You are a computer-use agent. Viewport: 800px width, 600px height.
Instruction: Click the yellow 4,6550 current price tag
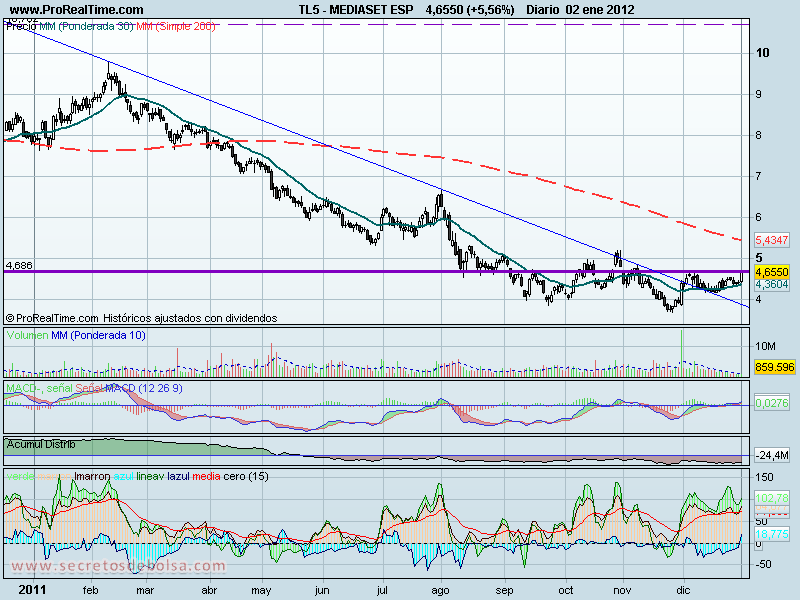coord(771,272)
